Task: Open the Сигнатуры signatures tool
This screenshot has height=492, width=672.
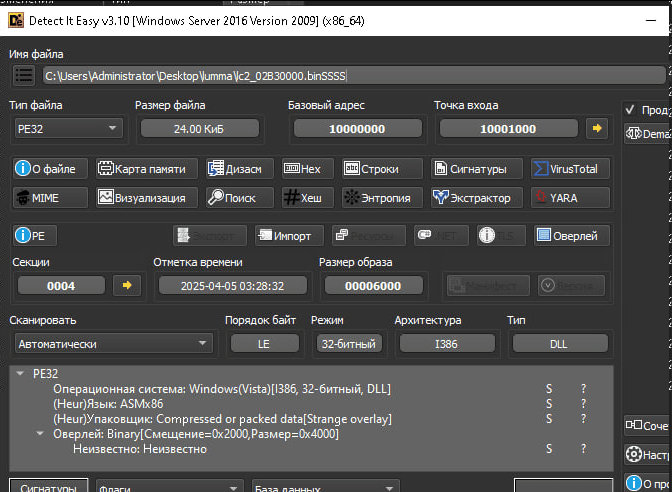Action: [x=477, y=169]
